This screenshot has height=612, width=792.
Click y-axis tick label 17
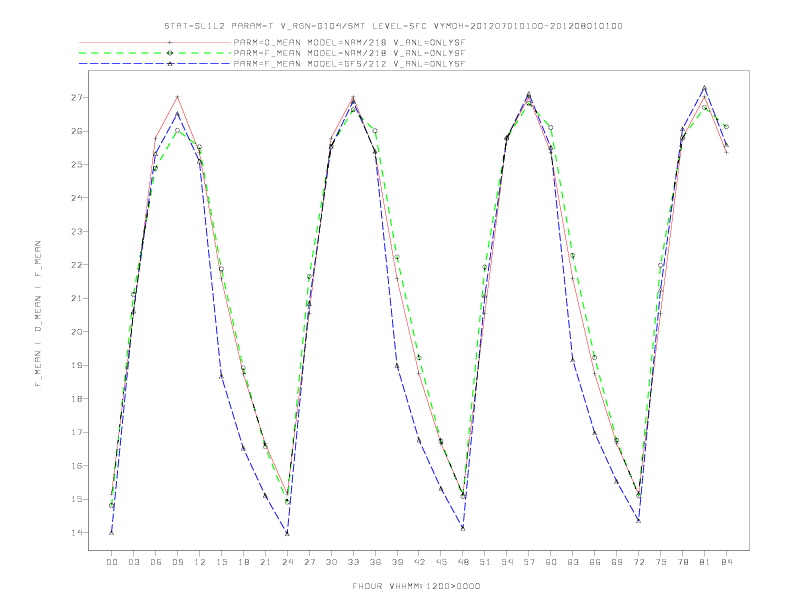pos(77,432)
